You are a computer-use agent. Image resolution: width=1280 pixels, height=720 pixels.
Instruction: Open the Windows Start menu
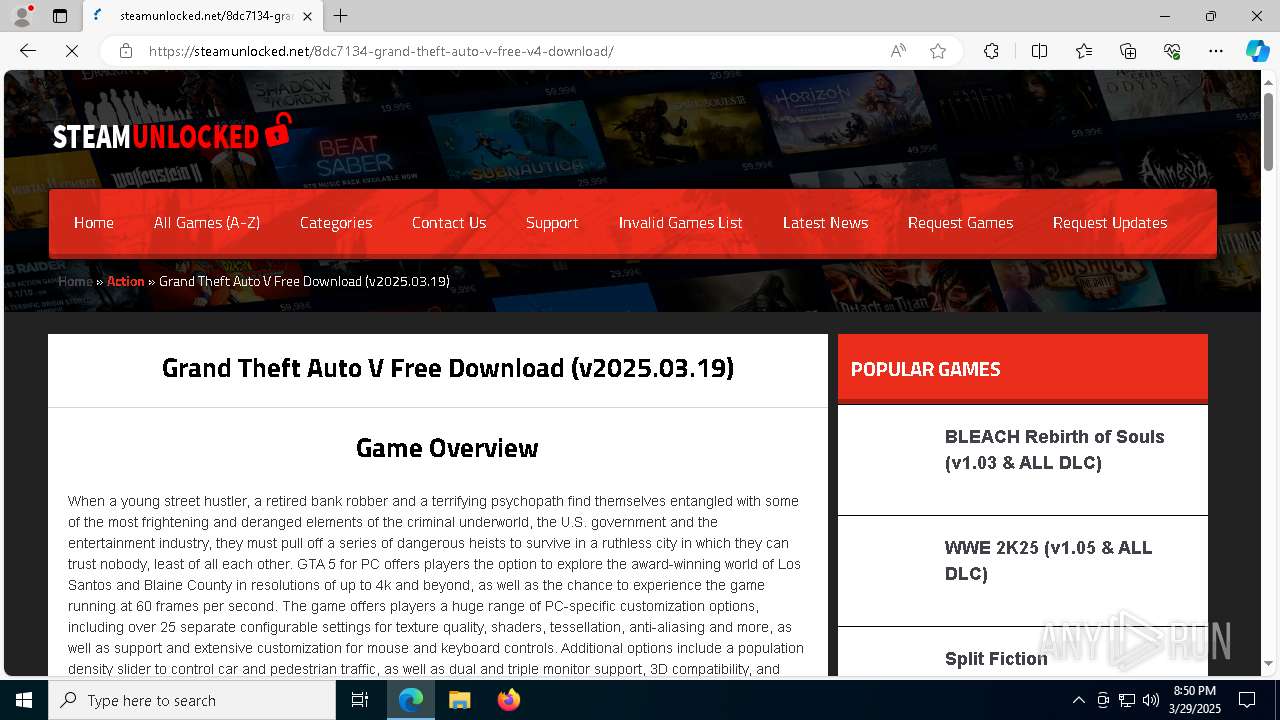(24, 700)
